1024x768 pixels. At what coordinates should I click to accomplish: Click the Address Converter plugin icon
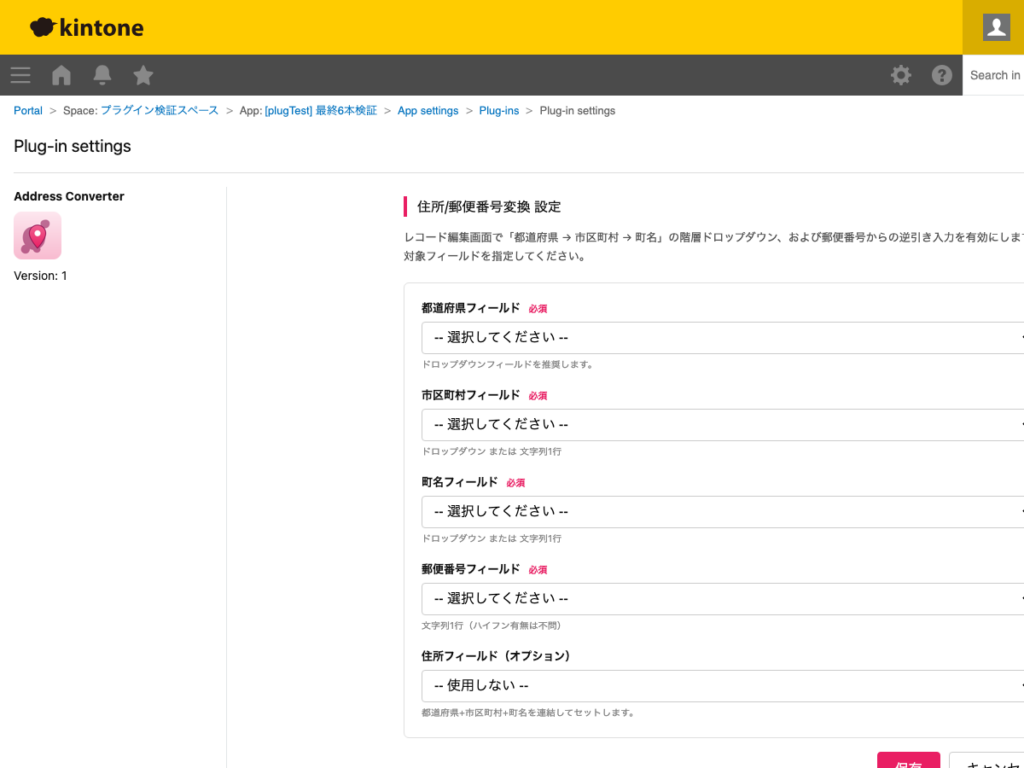pyautogui.click(x=37, y=236)
